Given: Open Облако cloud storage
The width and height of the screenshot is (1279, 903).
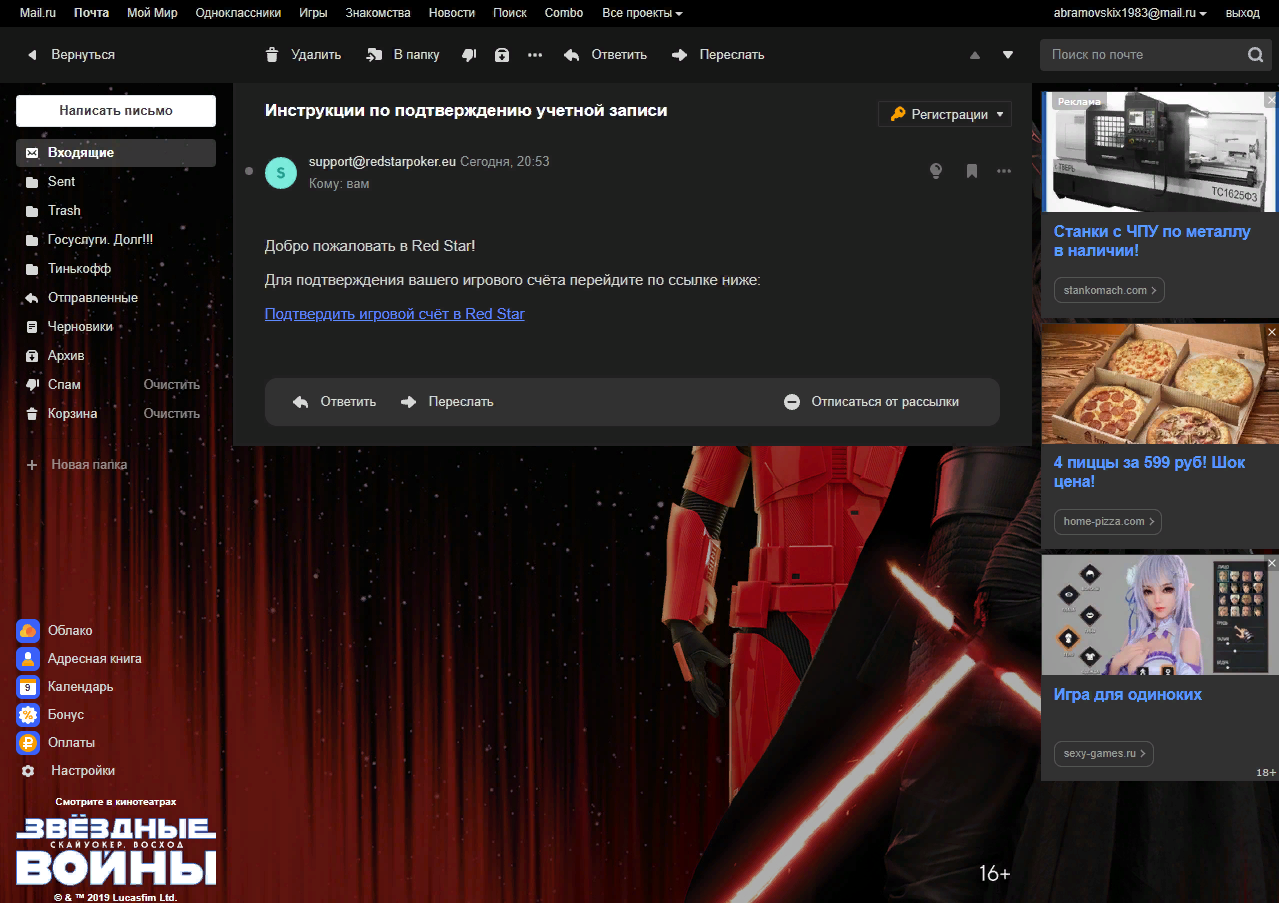Looking at the screenshot, I should tap(70, 630).
